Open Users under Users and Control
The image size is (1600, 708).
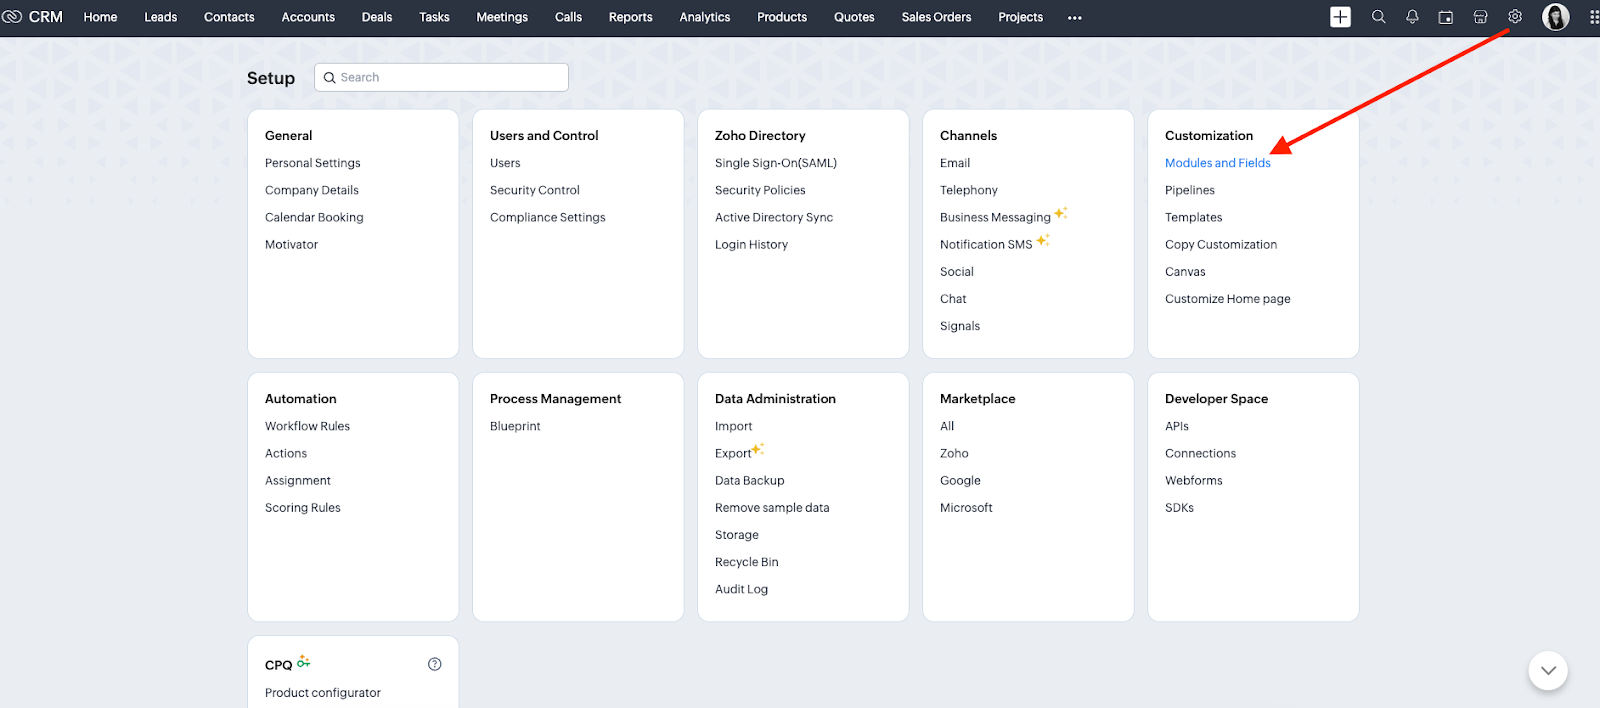pos(505,163)
